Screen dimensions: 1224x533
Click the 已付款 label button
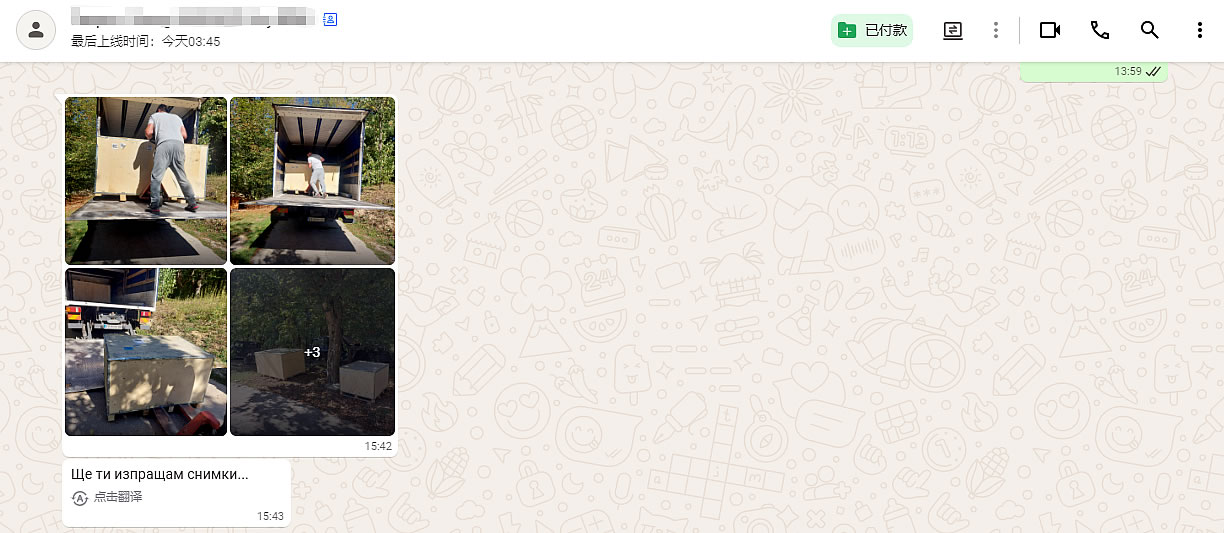point(886,30)
